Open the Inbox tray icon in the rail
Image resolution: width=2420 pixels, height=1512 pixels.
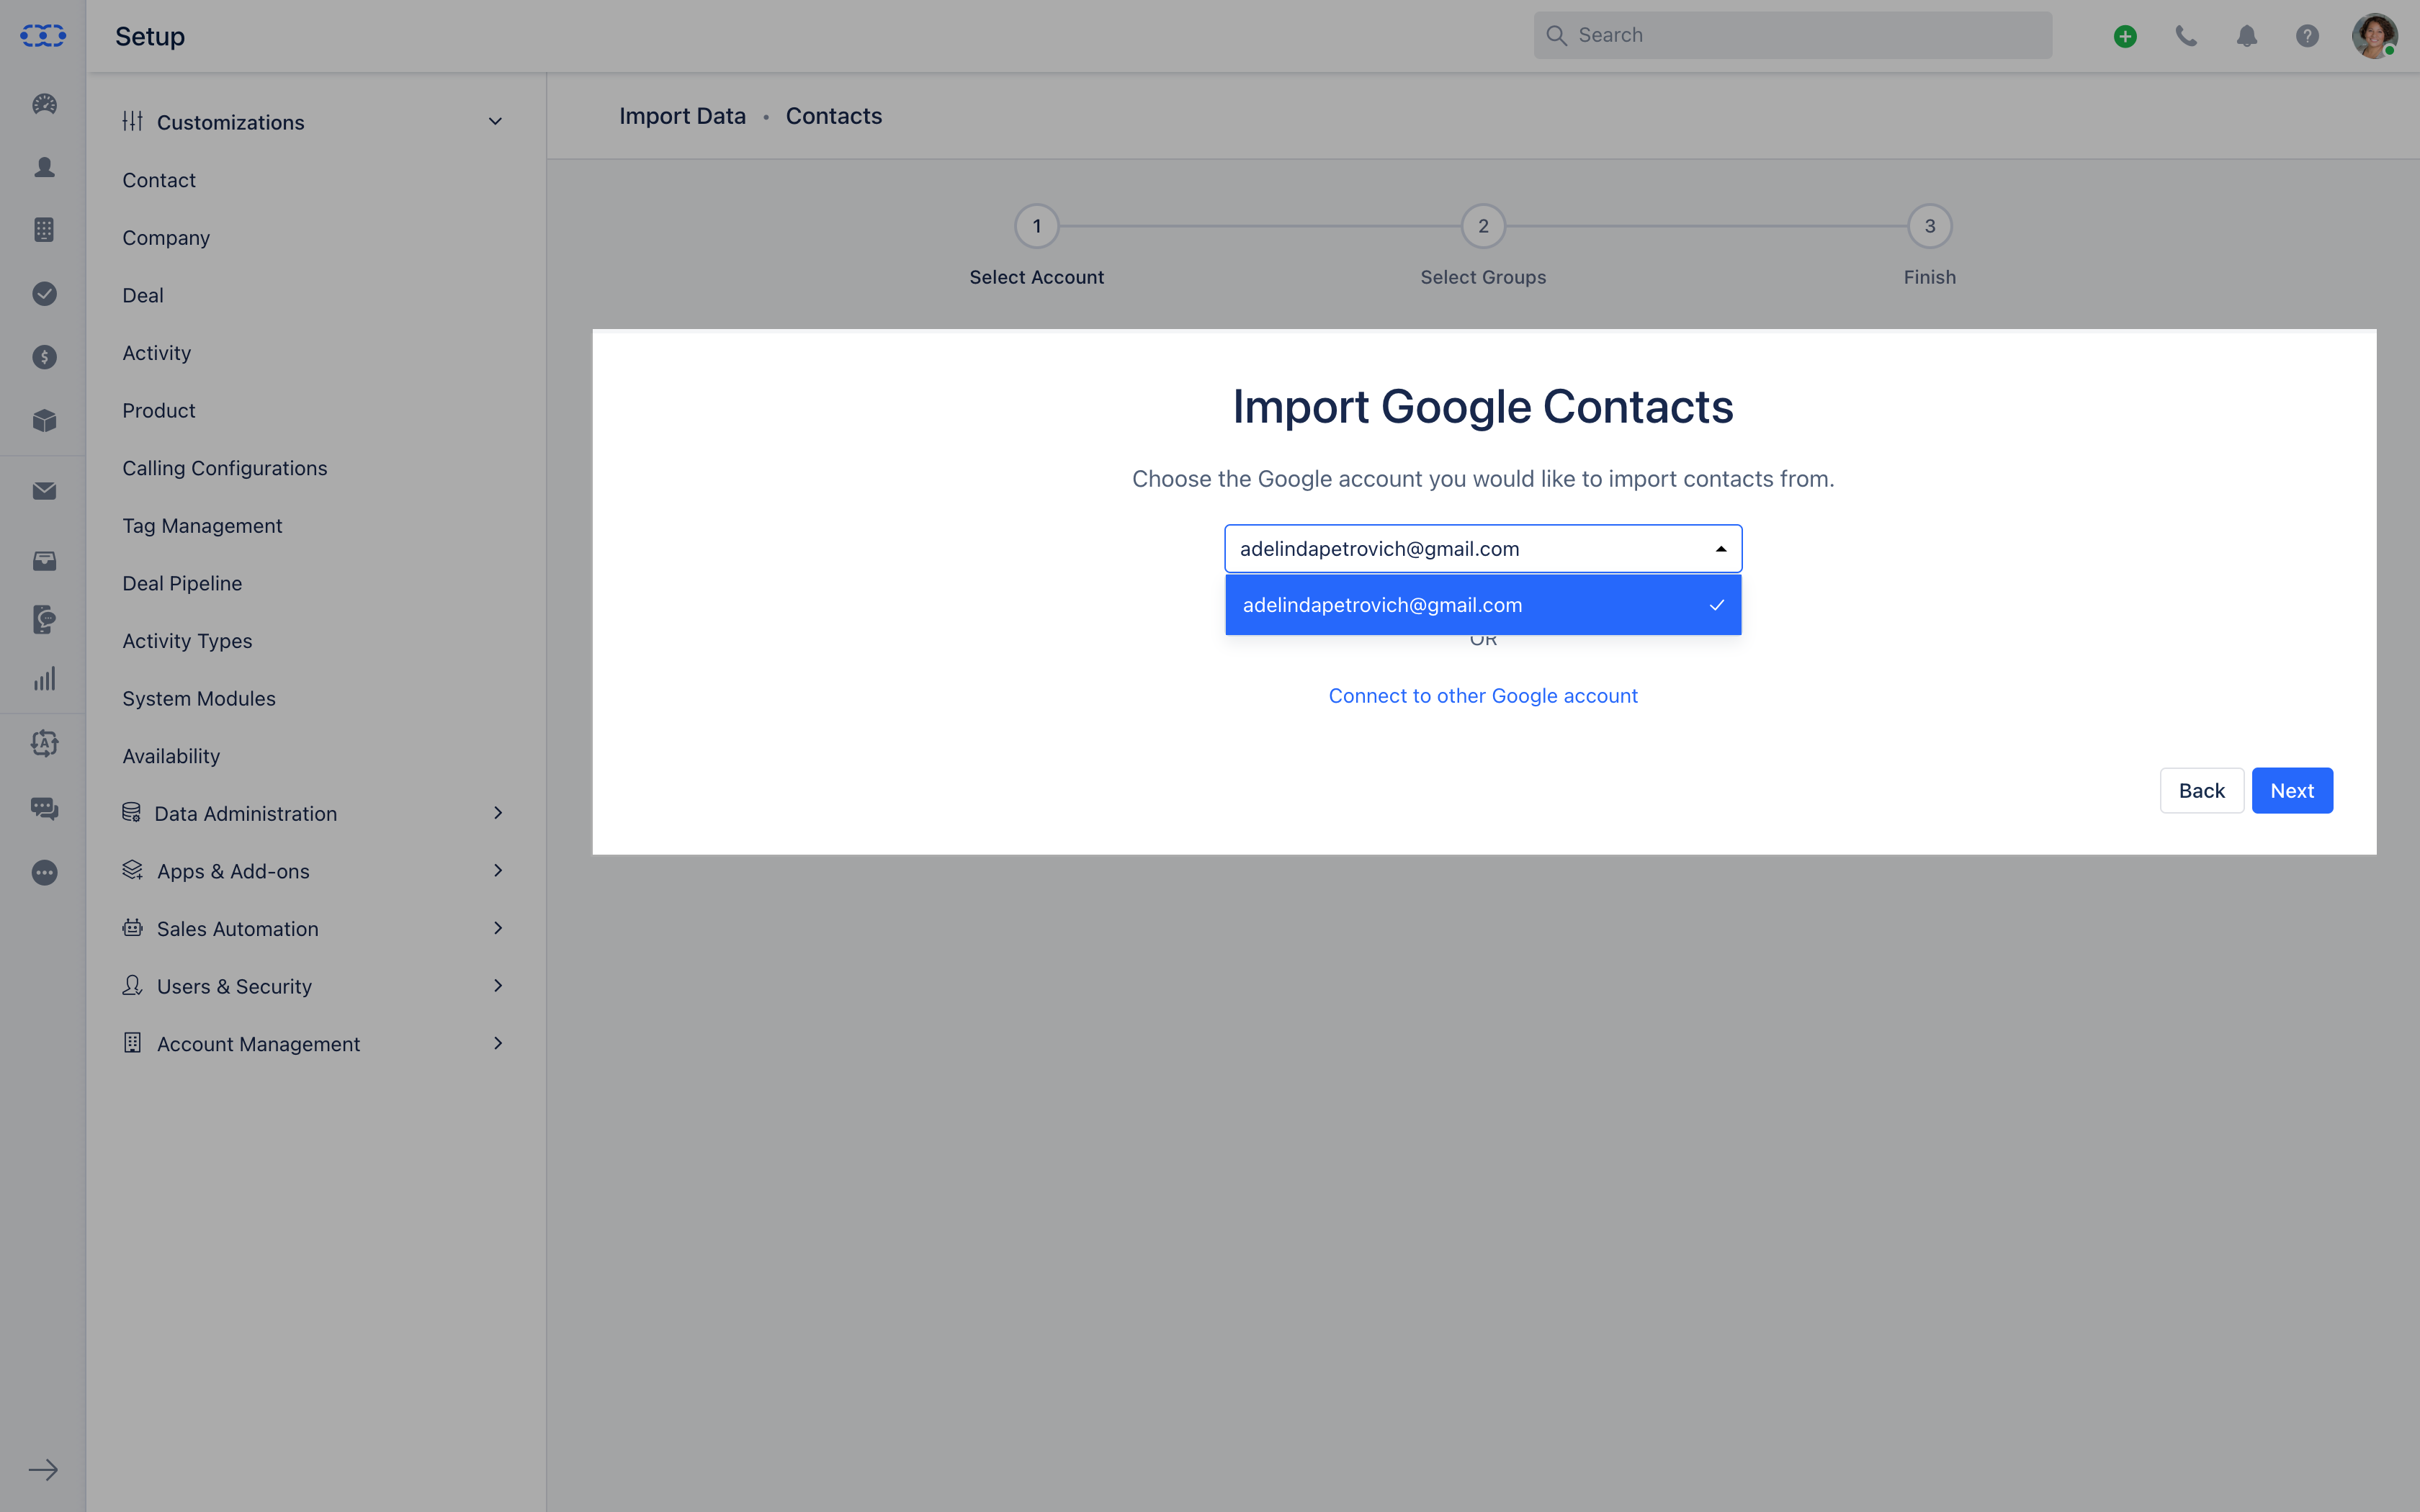44,561
